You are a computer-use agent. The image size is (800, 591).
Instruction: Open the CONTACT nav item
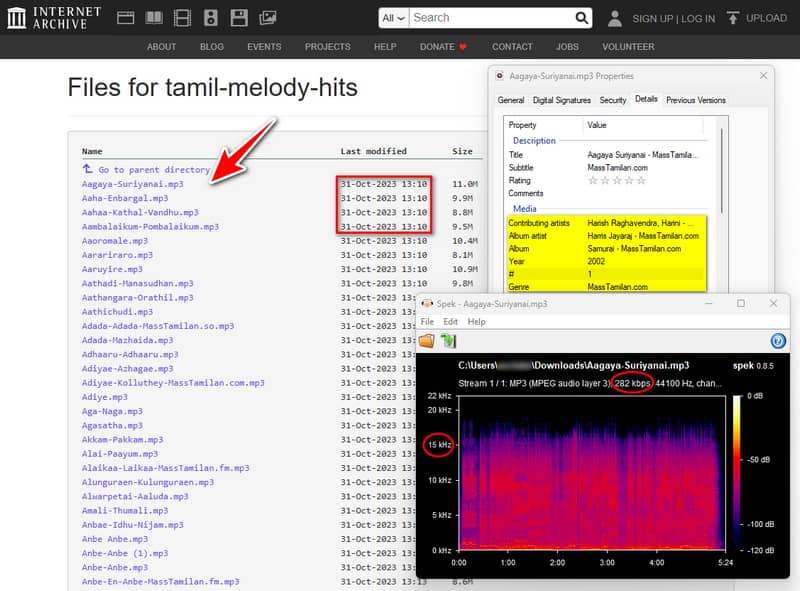pos(512,47)
